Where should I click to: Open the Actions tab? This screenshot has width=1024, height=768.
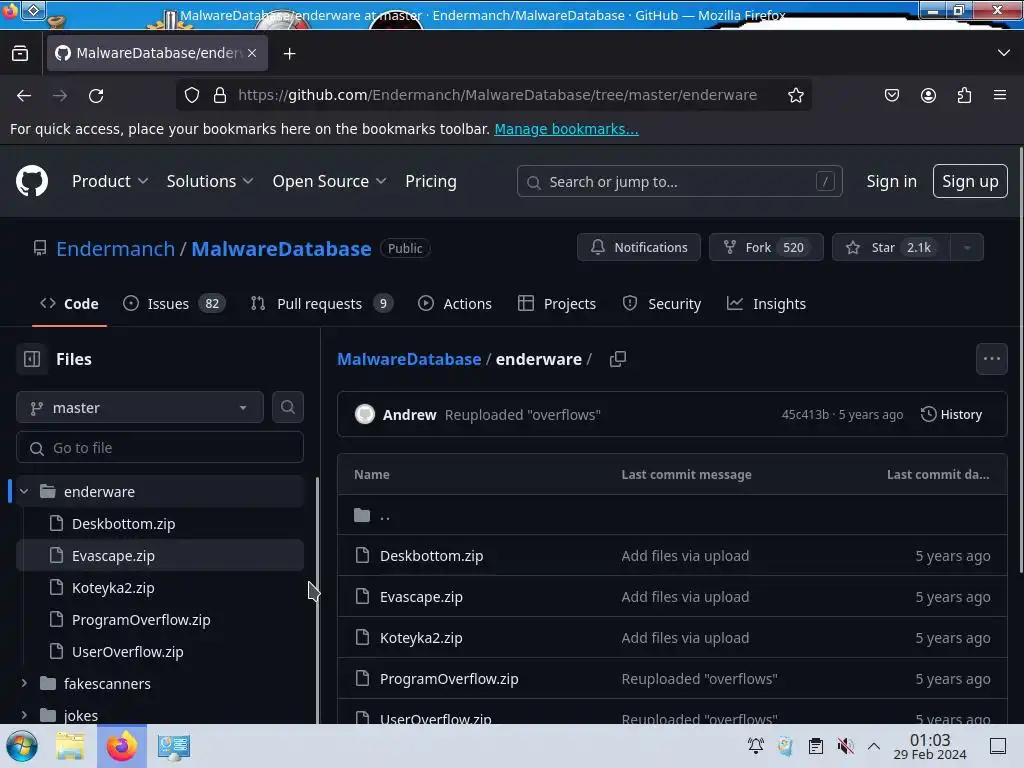point(455,304)
